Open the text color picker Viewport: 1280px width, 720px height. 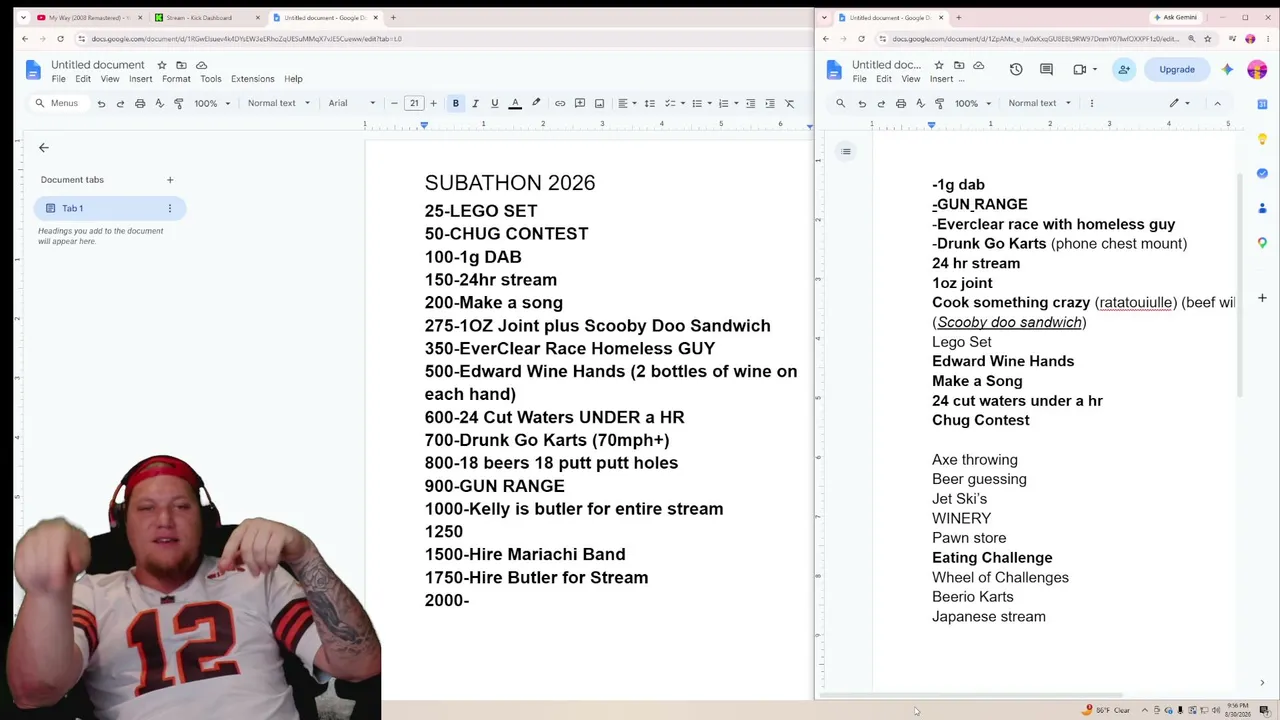(x=515, y=103)
